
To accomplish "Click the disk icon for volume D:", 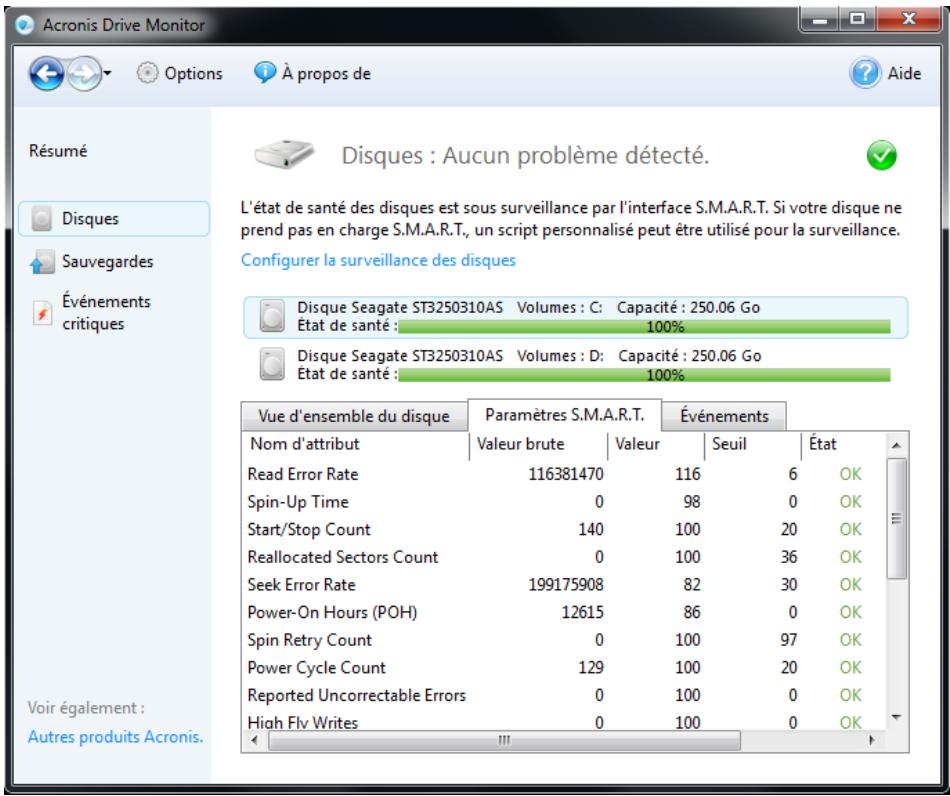I will (x=272, y=364).
